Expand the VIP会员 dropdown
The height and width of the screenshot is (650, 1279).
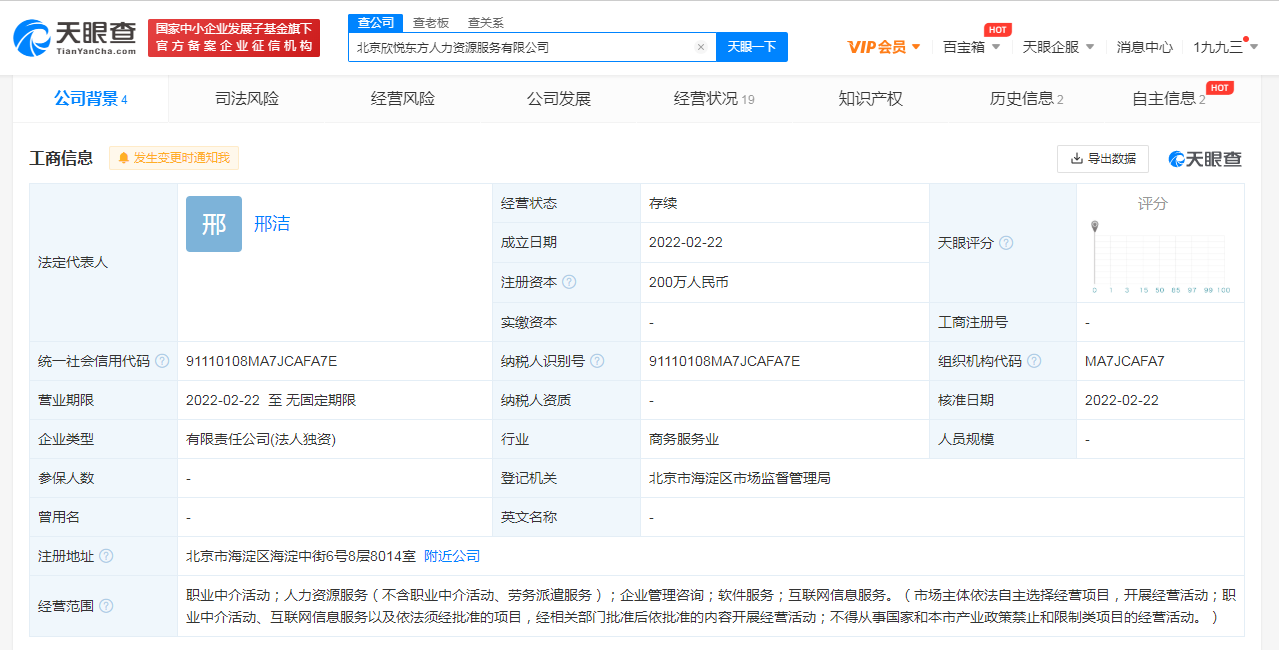pyautogui.click(x=884, y=47)
